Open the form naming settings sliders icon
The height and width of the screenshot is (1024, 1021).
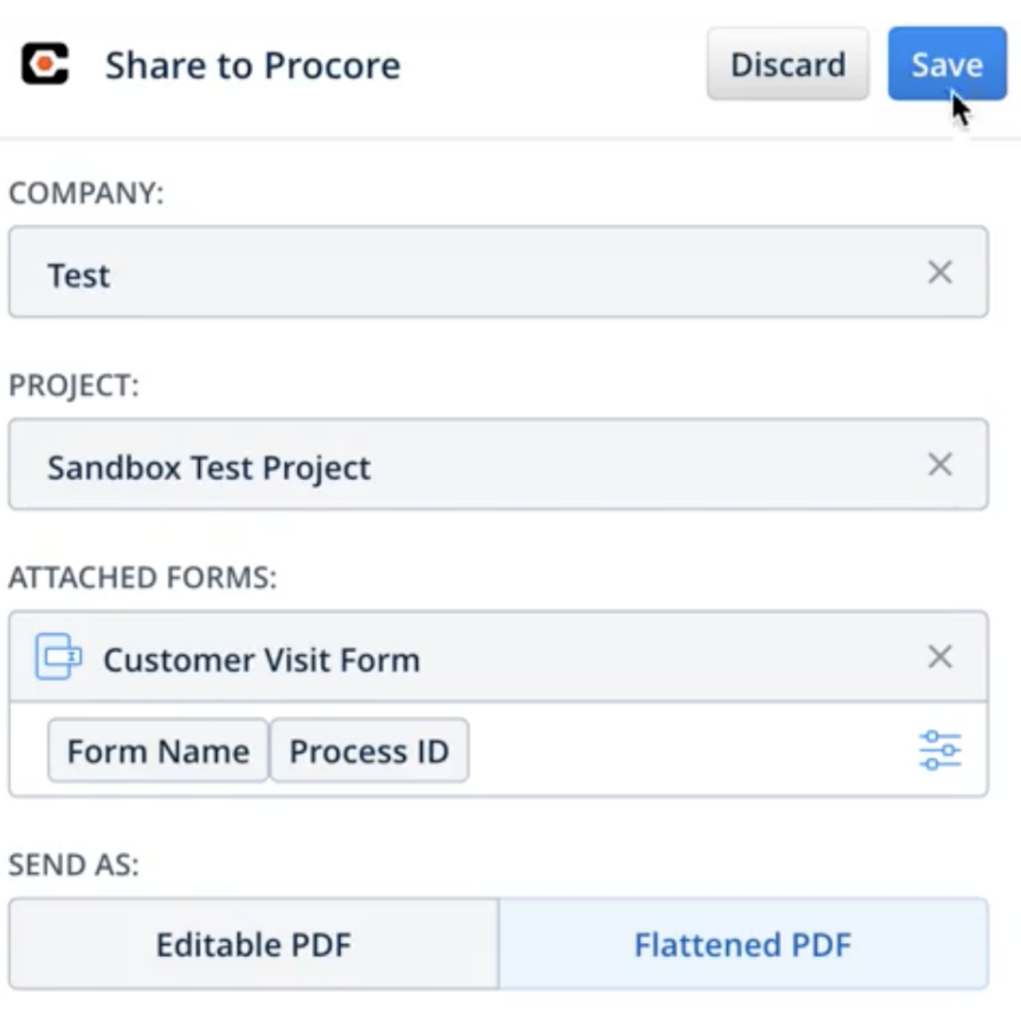point(939,750)
